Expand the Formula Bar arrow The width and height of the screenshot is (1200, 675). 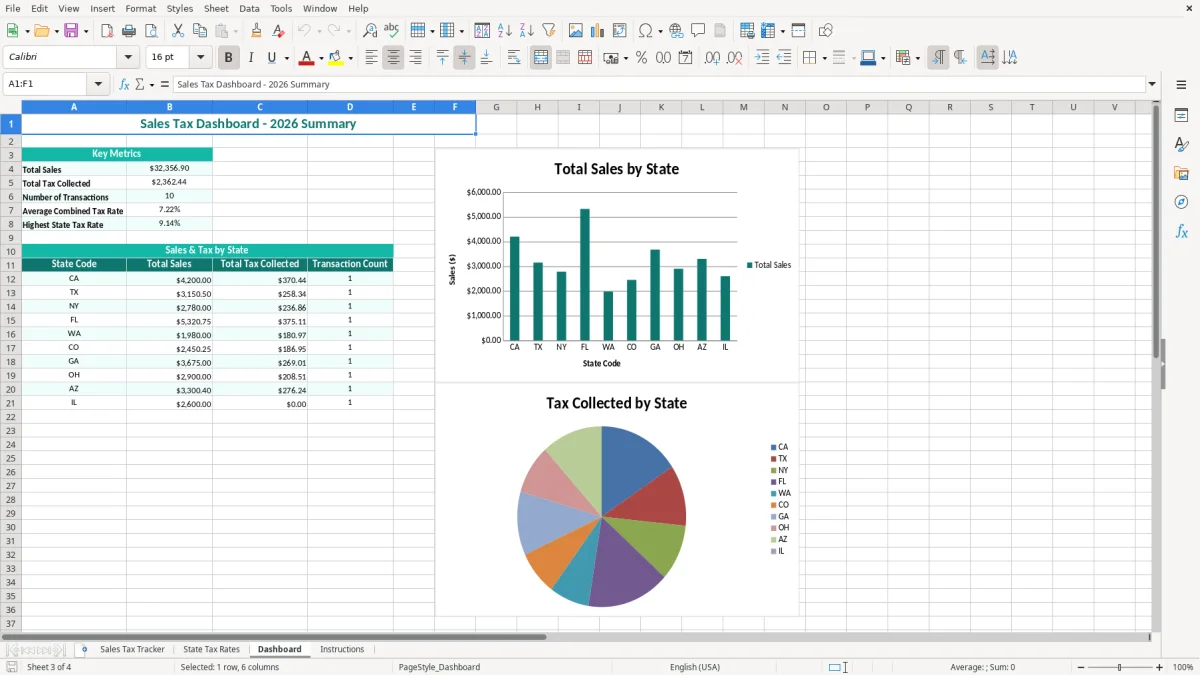1152,85
